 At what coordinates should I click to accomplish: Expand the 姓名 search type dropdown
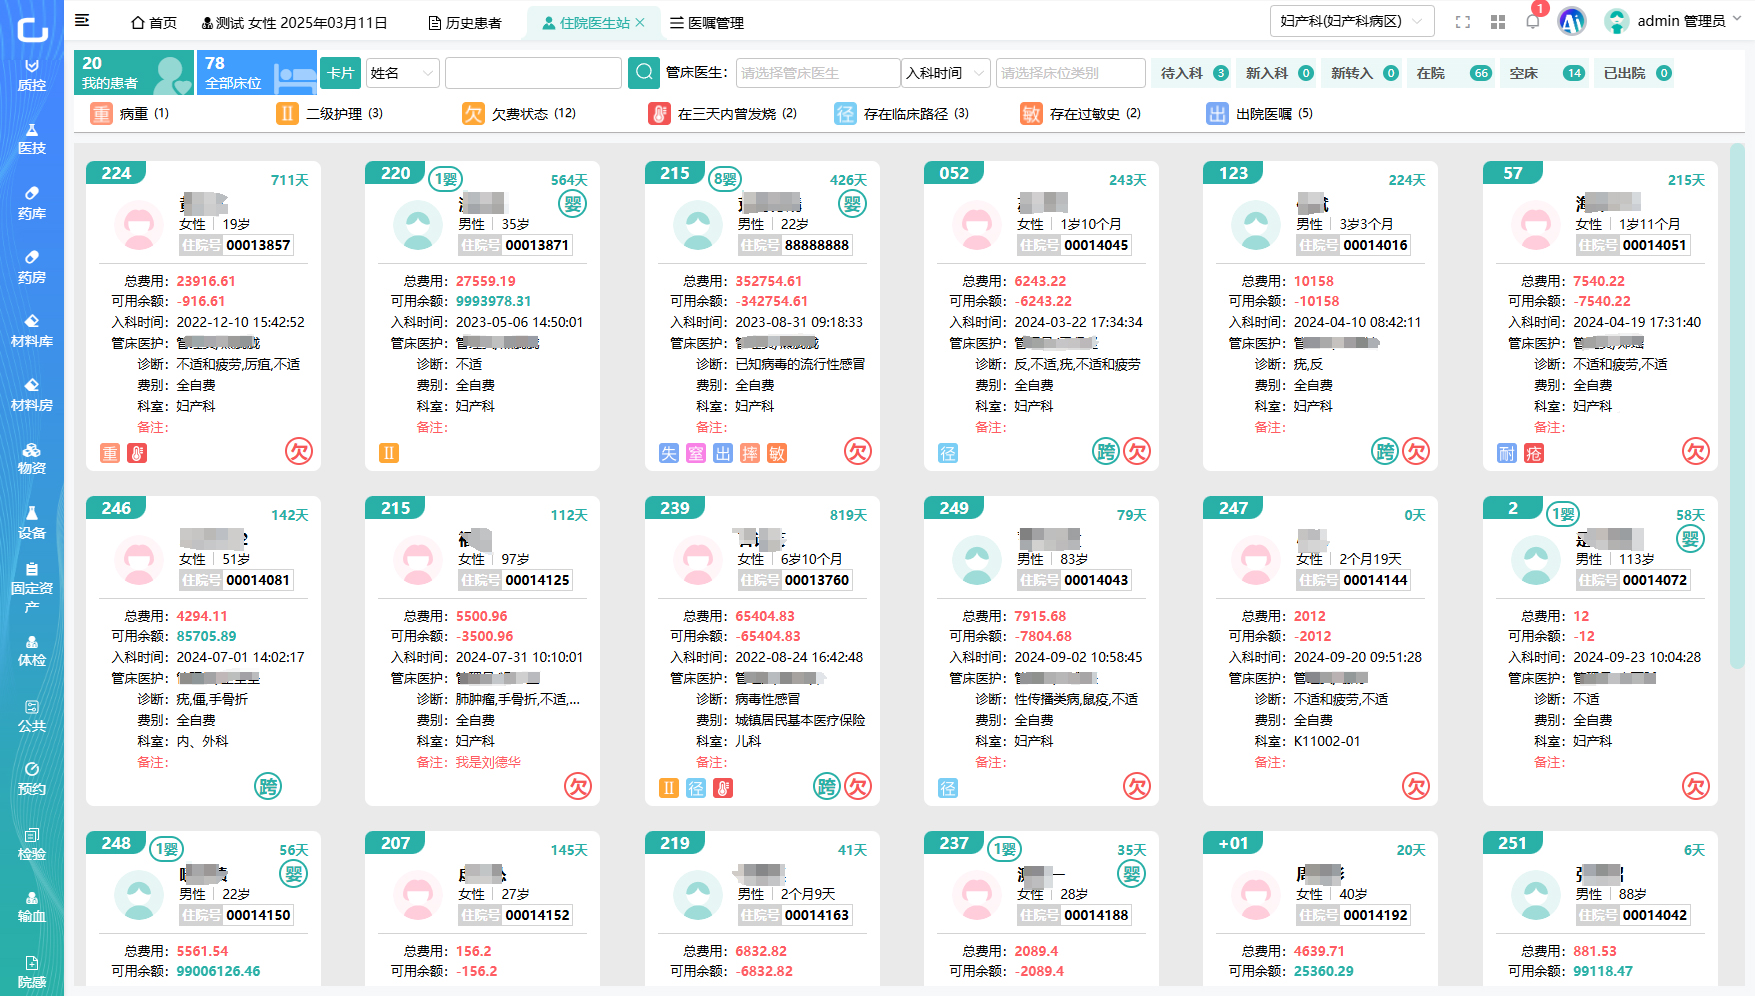(403, 73)
